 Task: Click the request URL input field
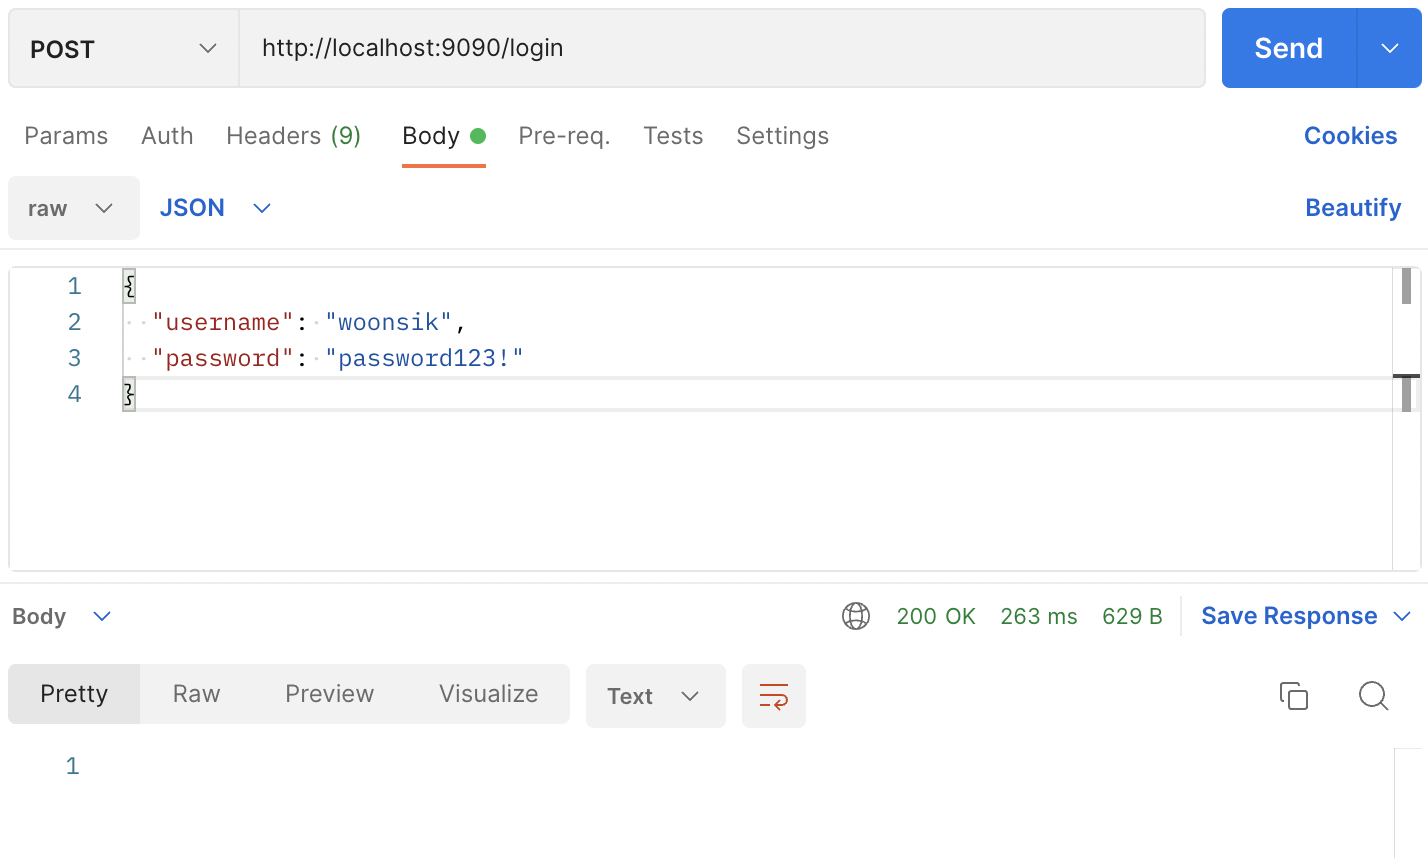pos(722,48)
